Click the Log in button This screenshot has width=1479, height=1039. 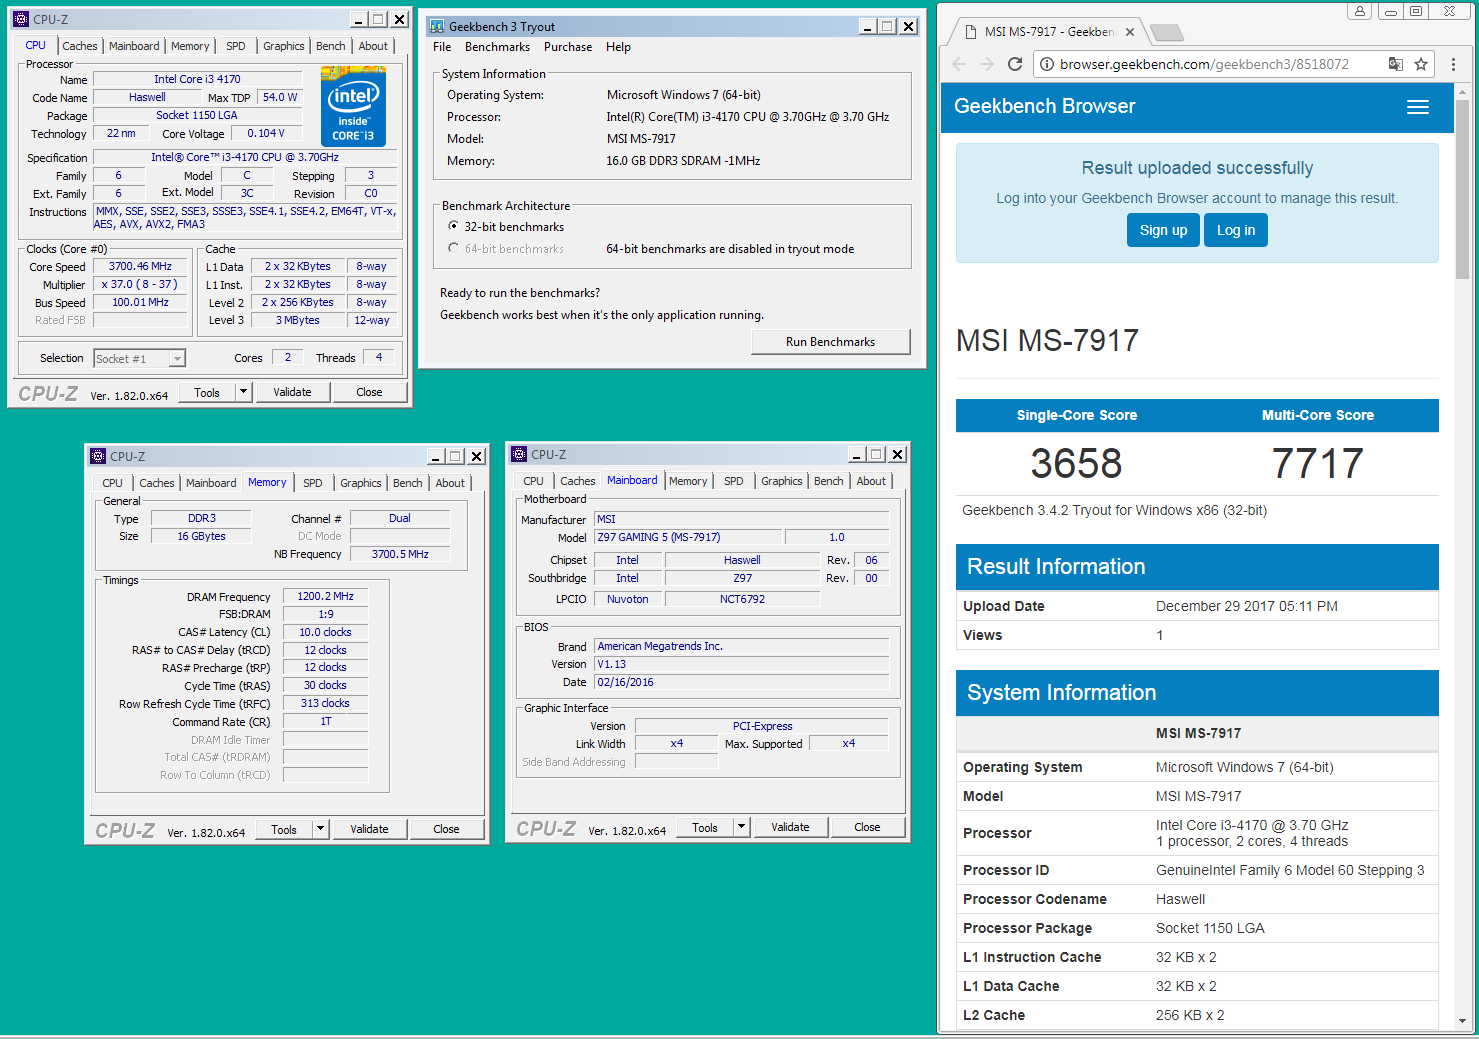[1236, 230]
